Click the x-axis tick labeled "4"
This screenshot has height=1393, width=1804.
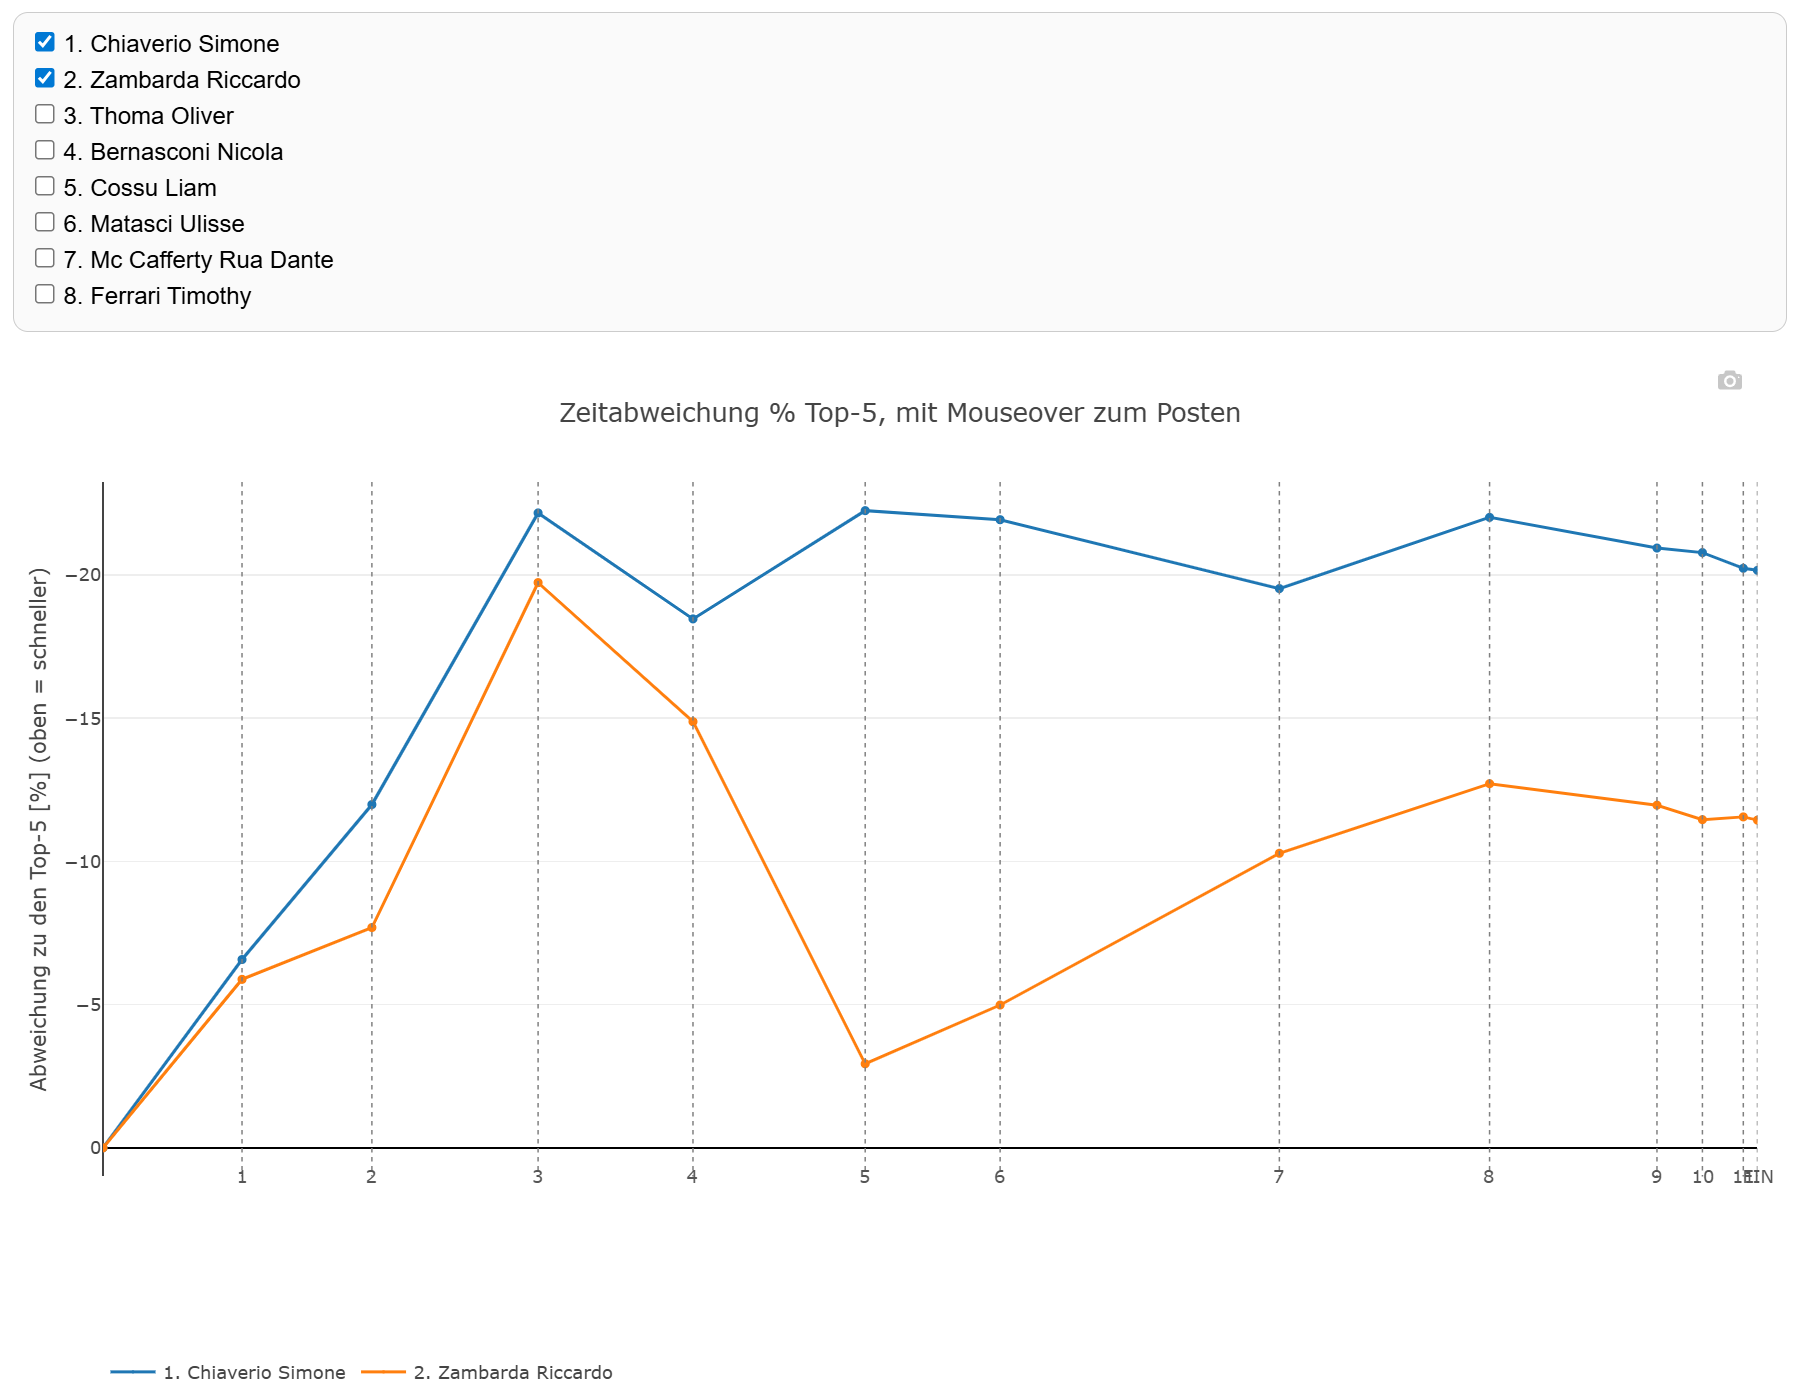[690, 1178]
